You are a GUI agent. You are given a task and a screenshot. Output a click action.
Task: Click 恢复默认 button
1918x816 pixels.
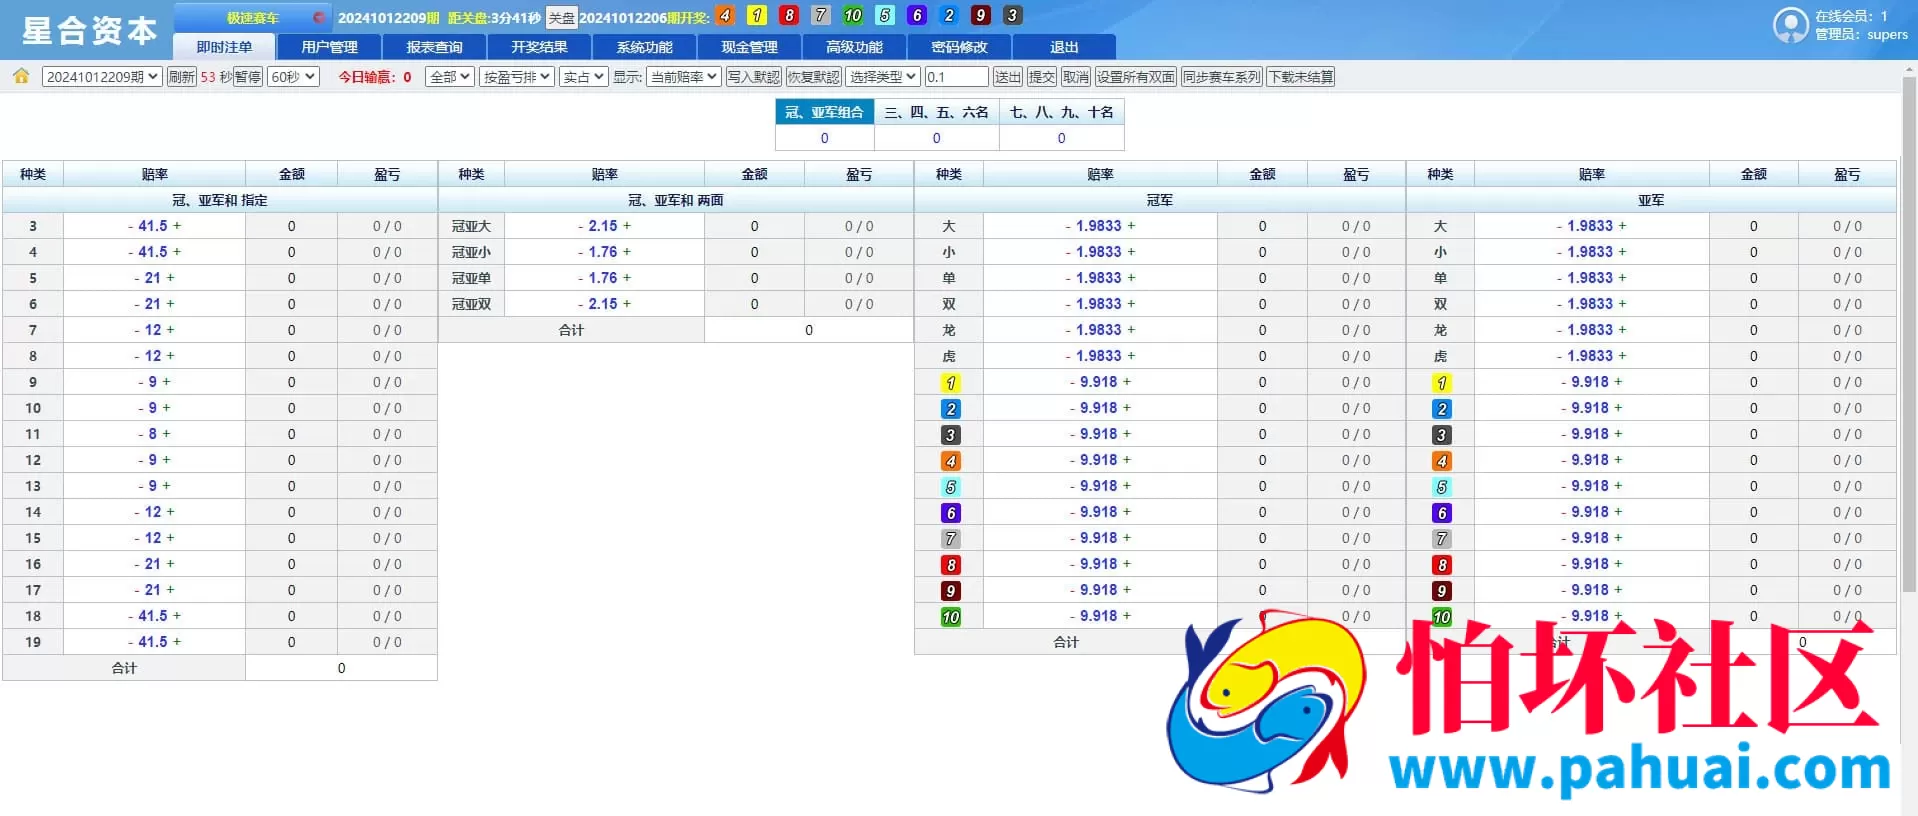pos(813,77)
